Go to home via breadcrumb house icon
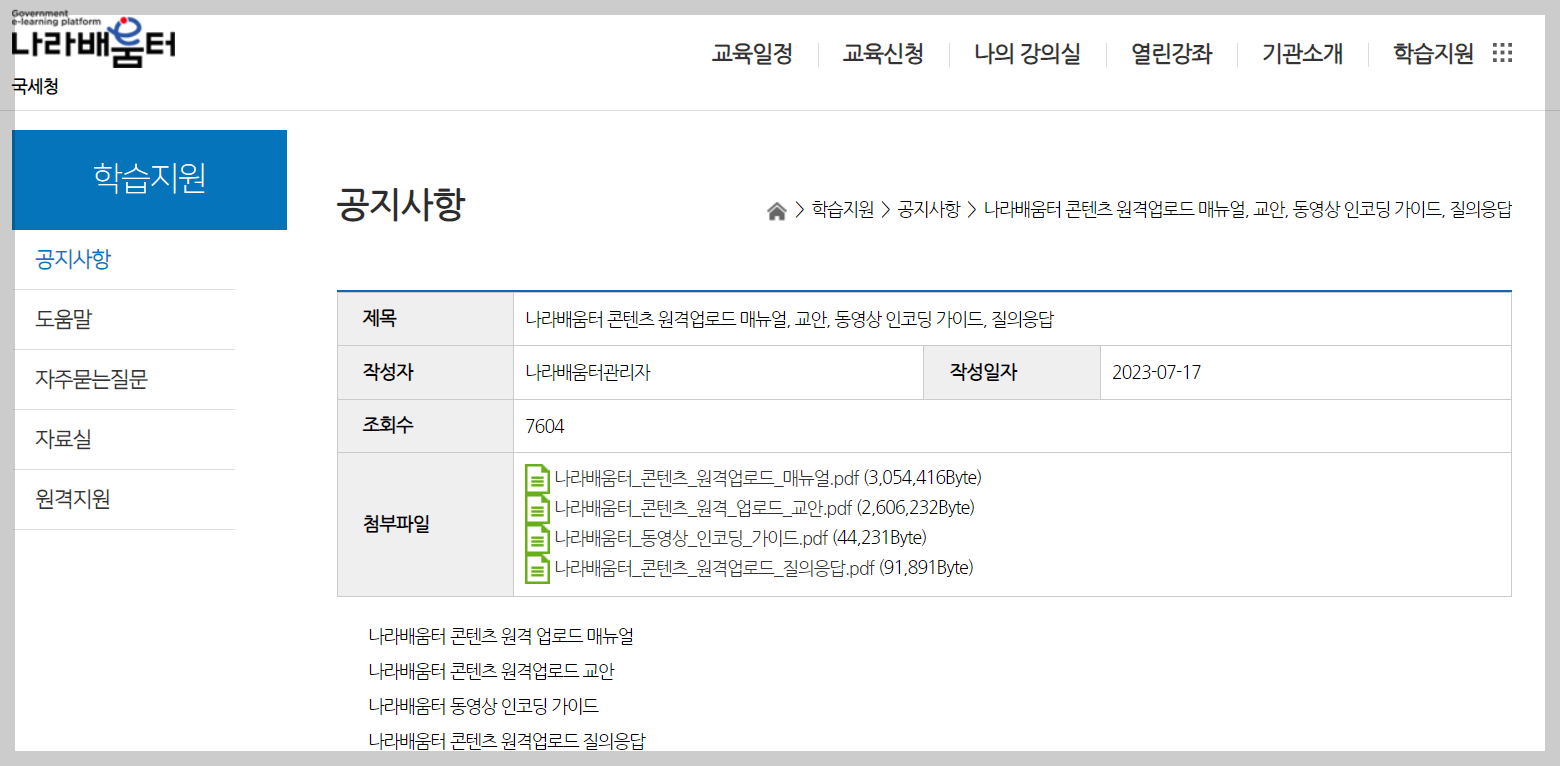This screenshot has height=766, width=1560. point(776,211)
